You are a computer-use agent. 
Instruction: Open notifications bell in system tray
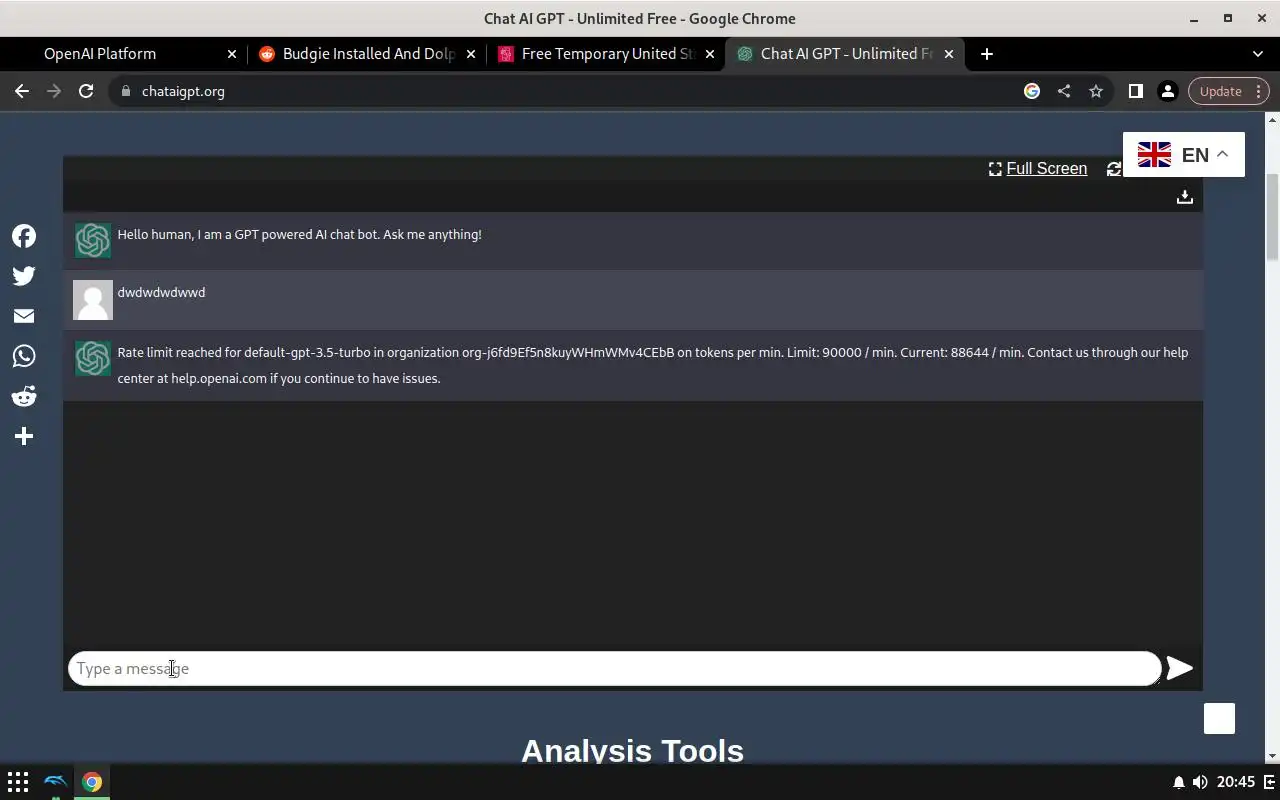(x=1178, y=782)
